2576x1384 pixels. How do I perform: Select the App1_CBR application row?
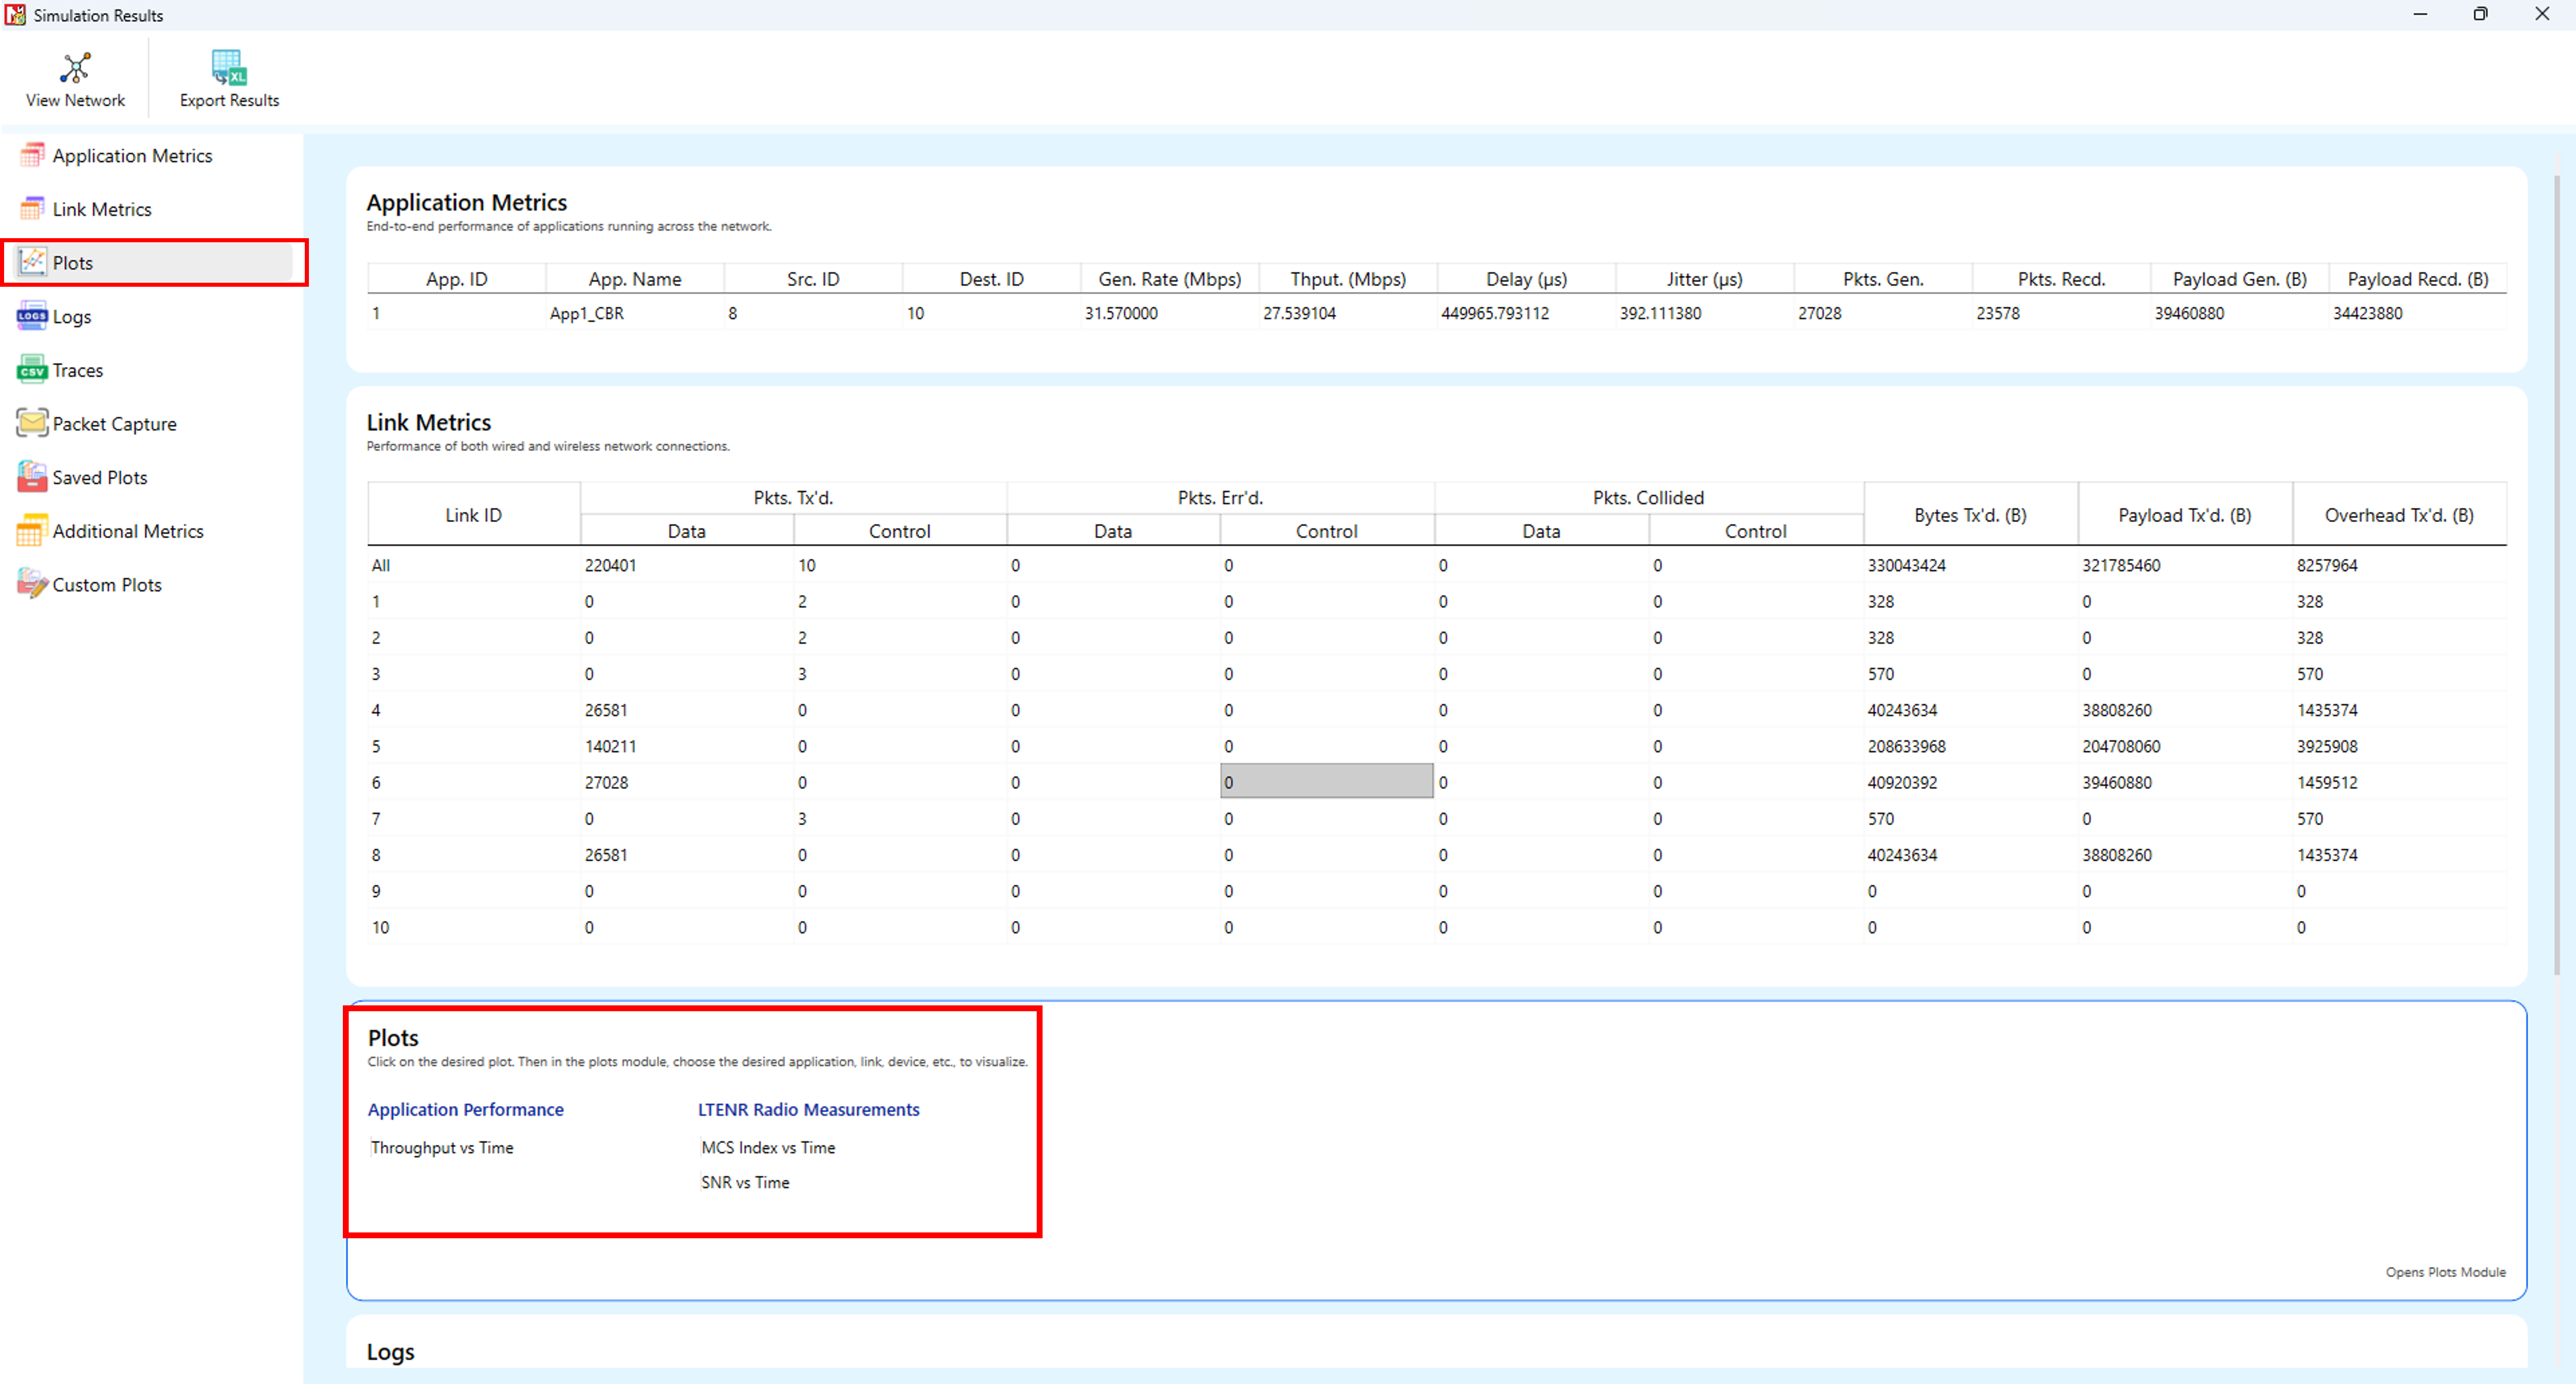(x=587, y=314)
